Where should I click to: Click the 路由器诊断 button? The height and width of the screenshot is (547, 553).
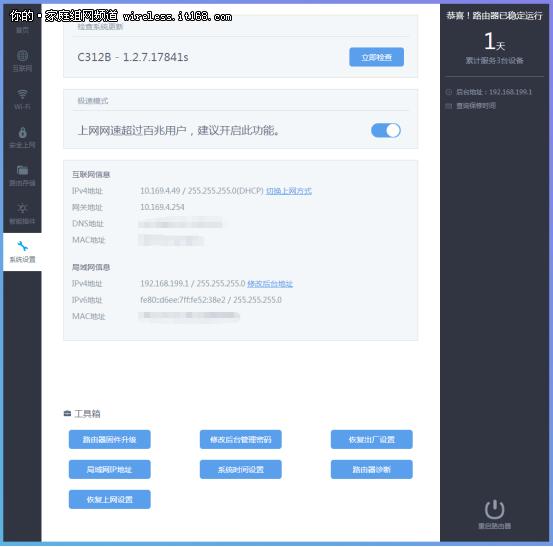pos(371,469)
